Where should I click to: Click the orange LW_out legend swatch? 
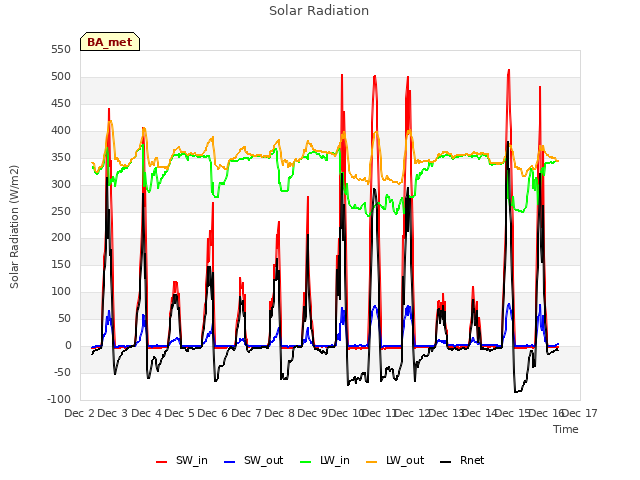click(x=372, y=462)
